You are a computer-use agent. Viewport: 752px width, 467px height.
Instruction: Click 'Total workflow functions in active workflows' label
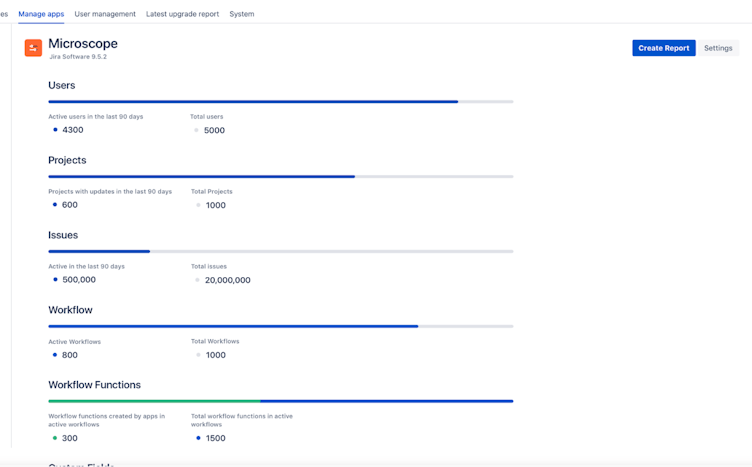242,420
